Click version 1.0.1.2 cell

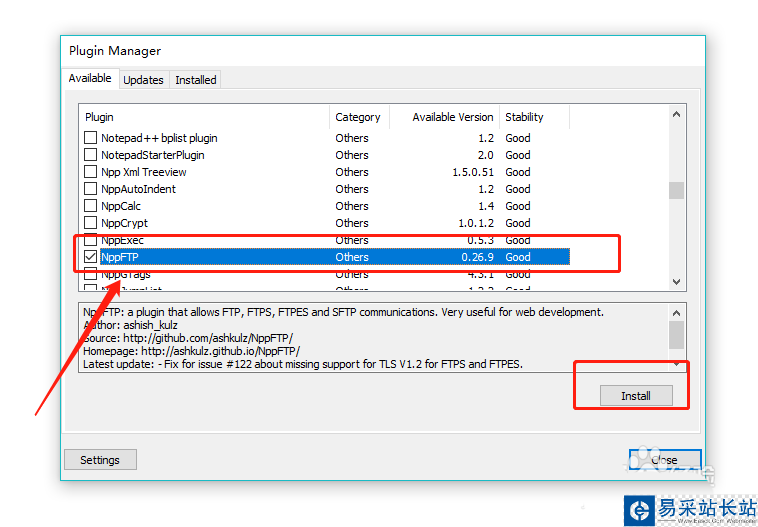[x=476, y=223]
